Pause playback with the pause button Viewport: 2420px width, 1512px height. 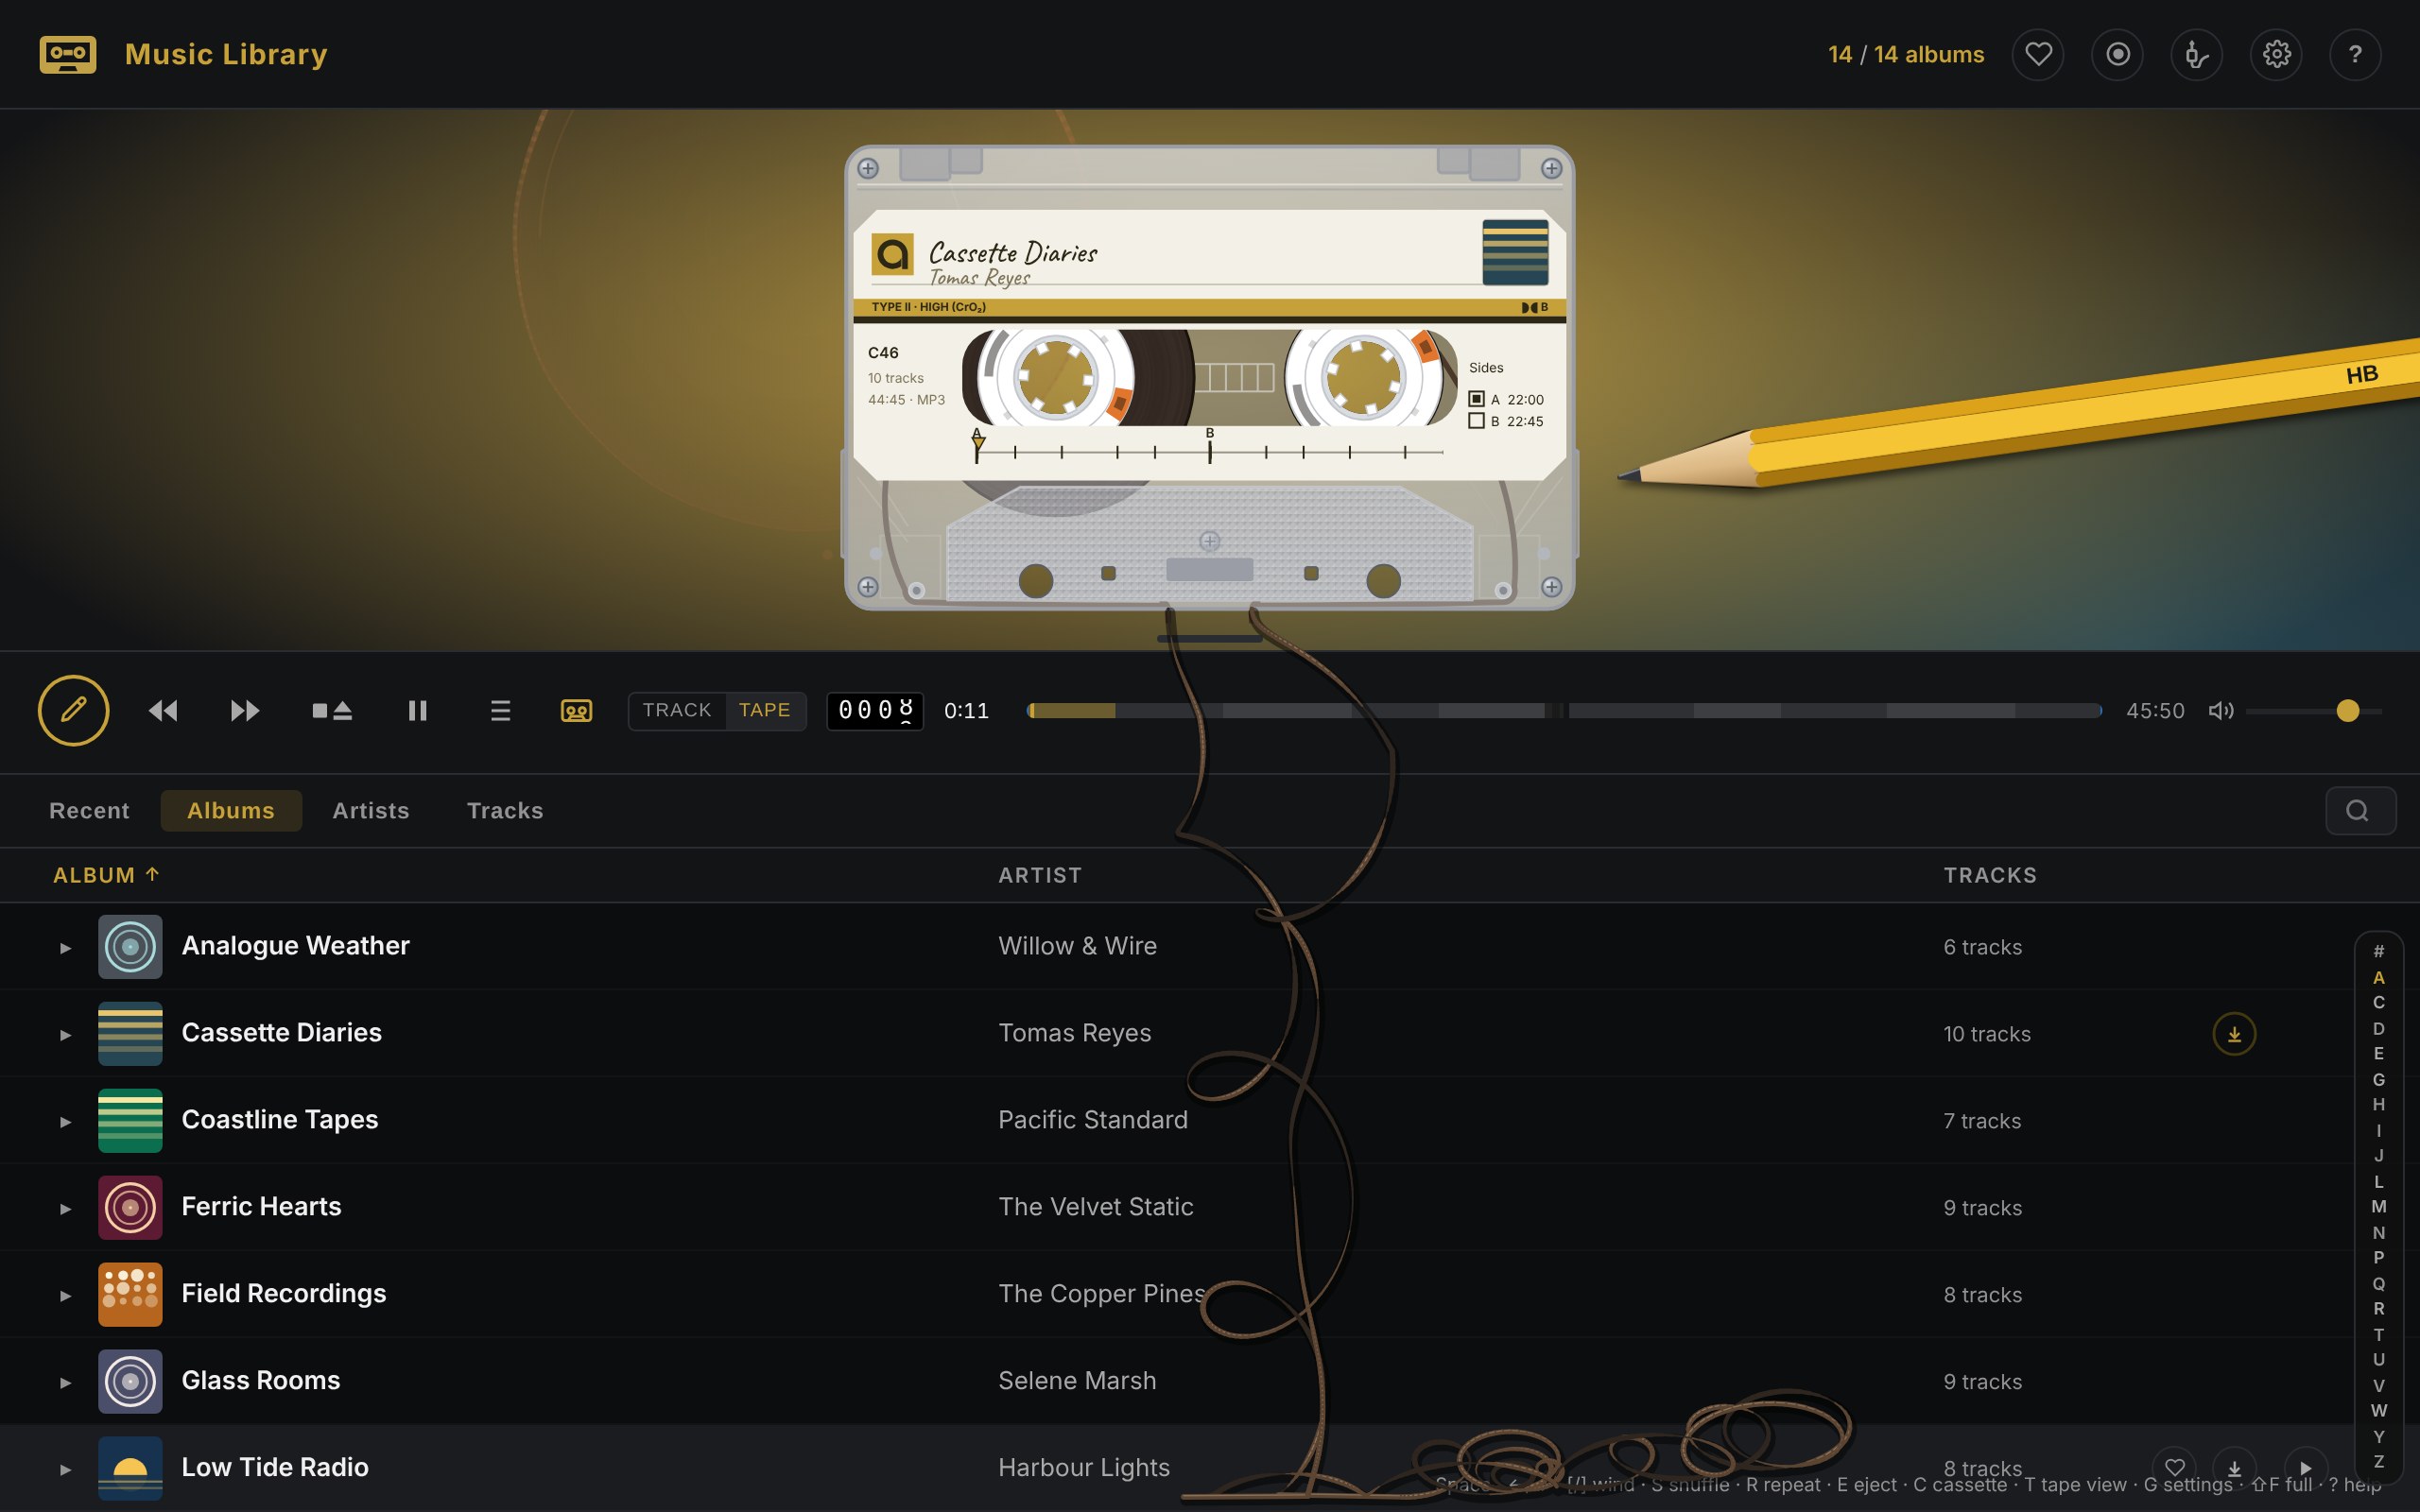(418, 710)
